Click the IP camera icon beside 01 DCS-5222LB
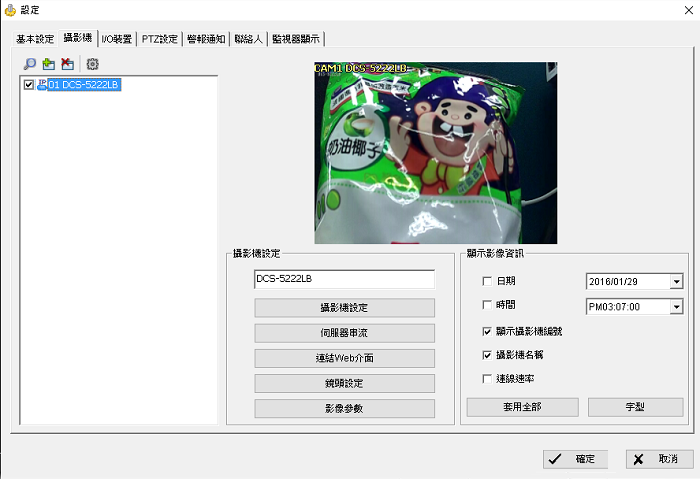The height and width of the screenshot is (479, 700). coord(42,85)
